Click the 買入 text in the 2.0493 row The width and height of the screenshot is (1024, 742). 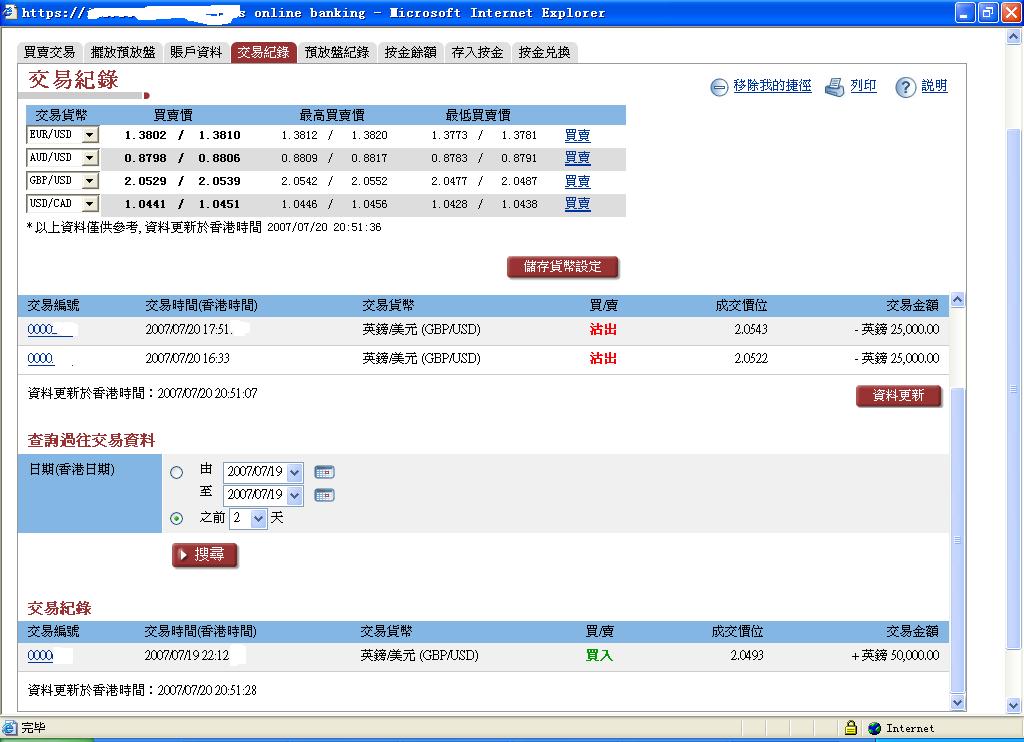[x=599, y=655]
